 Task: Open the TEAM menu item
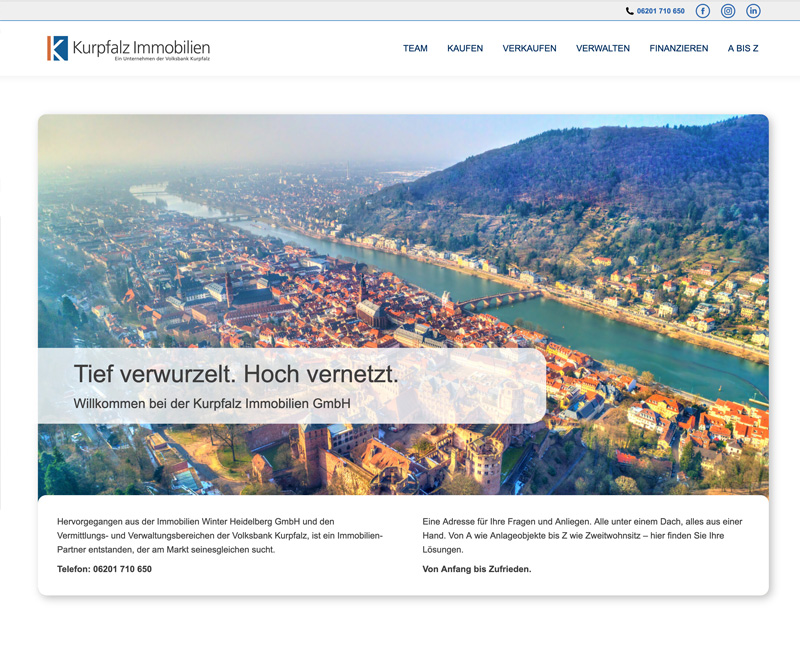[x=415, y=48]
